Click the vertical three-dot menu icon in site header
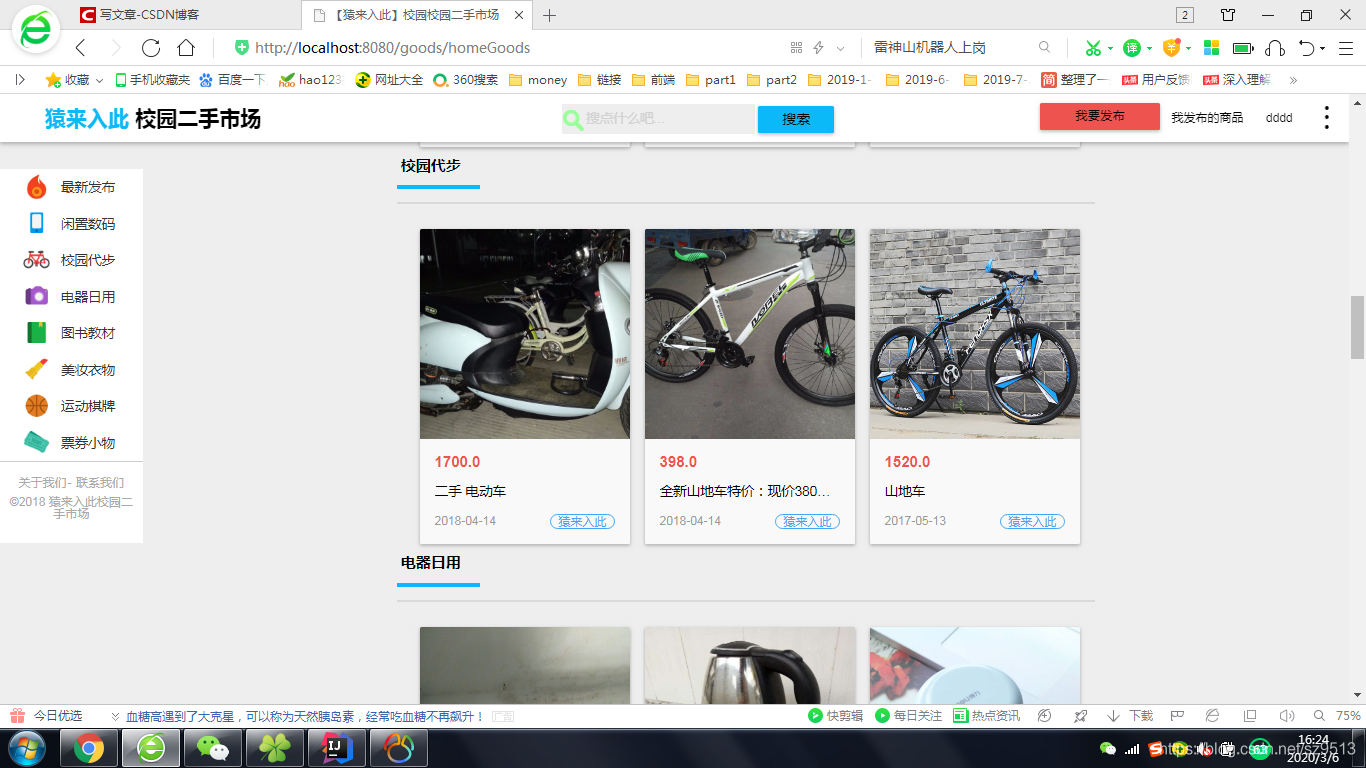 tap(1327, 118)
